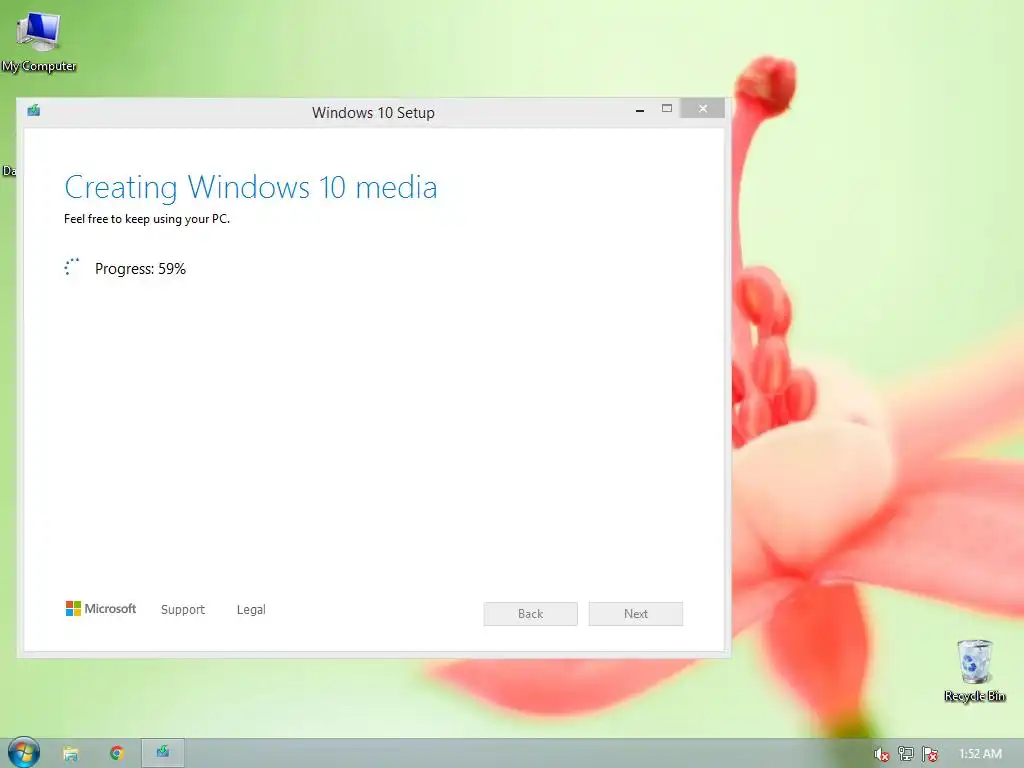Viewport: 1024px width, 768px height.
Task: Open the Legal link
Action: pos(251,609)
